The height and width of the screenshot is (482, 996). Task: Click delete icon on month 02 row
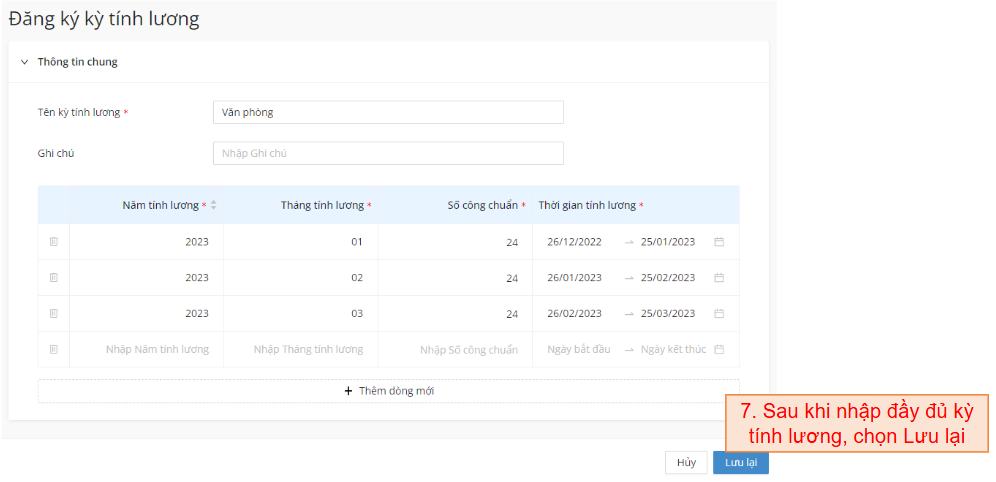tap(54, 278)
